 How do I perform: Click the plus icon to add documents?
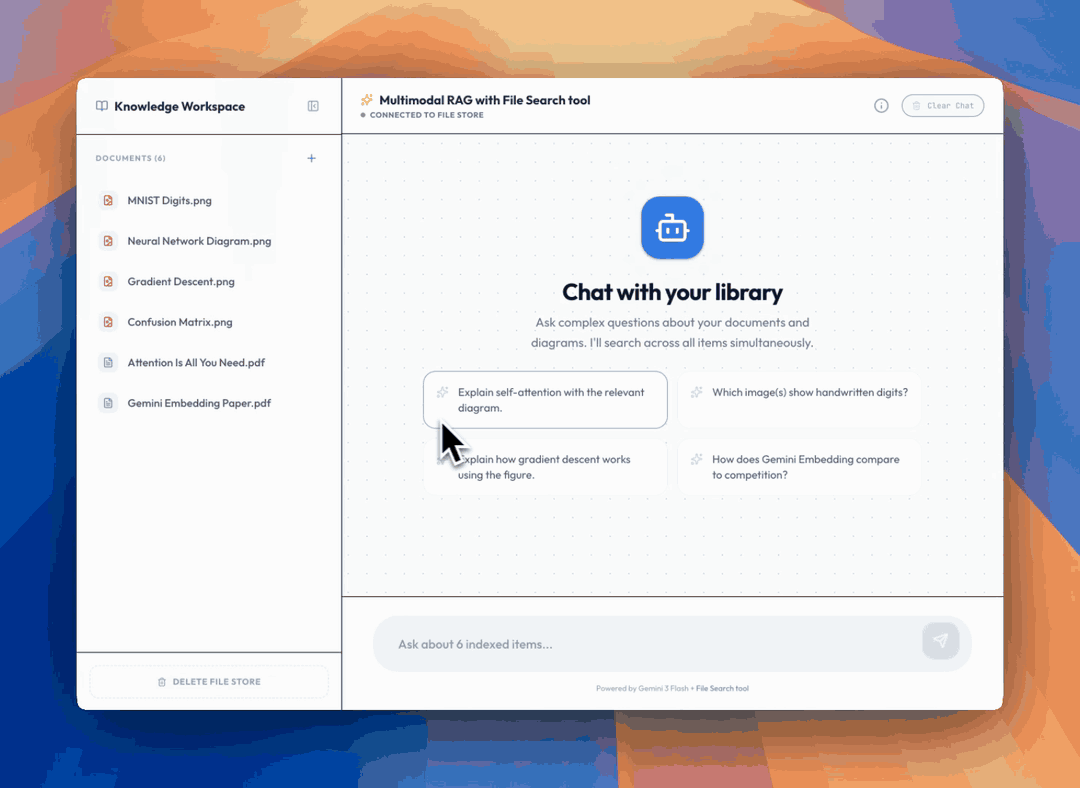point(311,158)
